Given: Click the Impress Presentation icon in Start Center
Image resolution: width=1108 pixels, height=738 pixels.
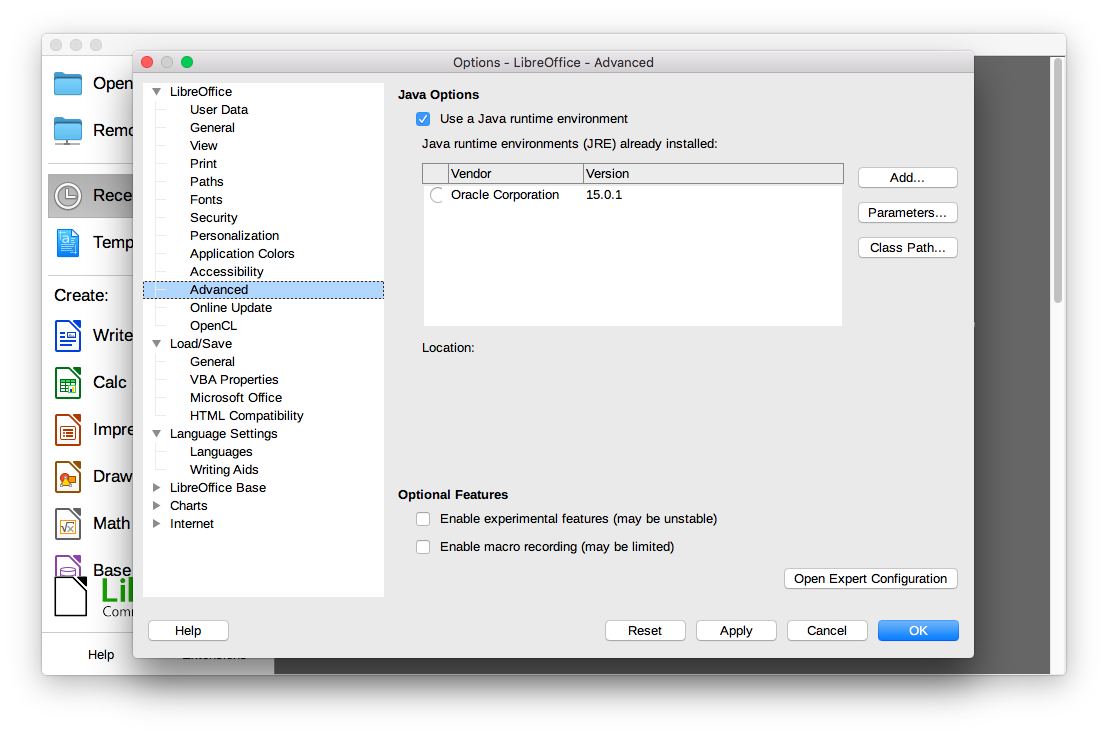Looking at the screenshot, I should pyautogui.click(x=68, y=430).
